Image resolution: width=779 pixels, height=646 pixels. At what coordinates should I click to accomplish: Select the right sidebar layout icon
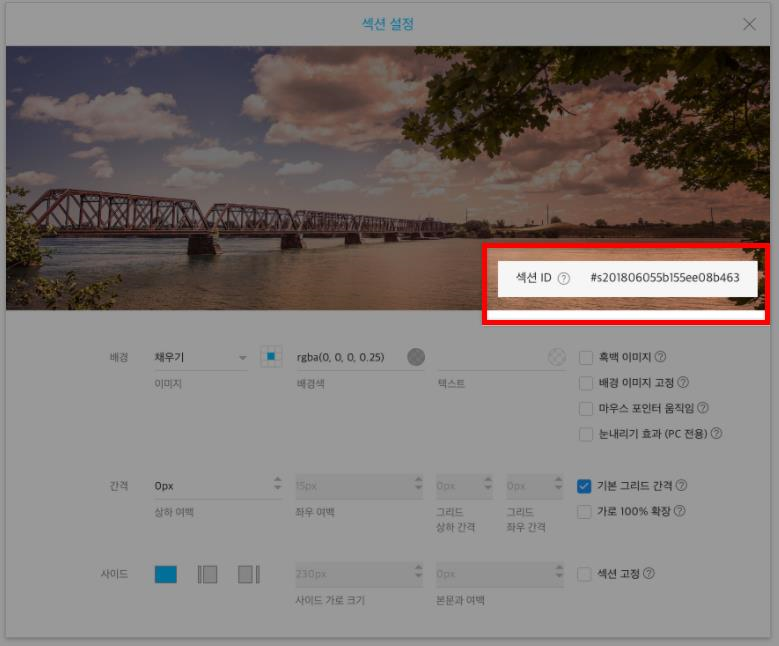point(249,574)
